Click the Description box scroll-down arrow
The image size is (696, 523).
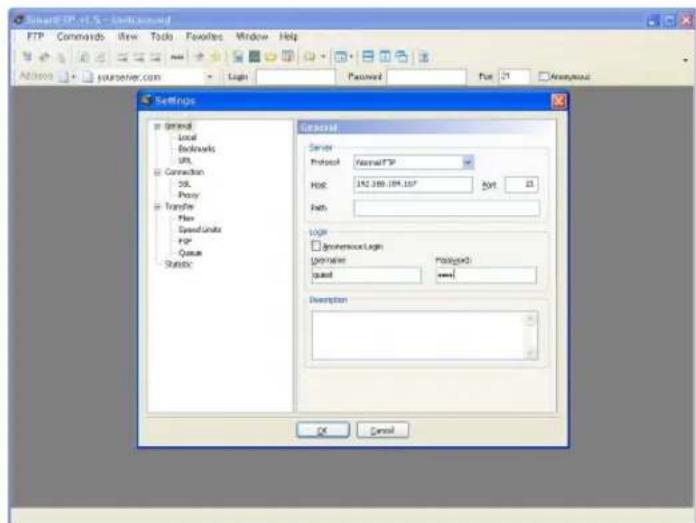click(x=531, y=354)
